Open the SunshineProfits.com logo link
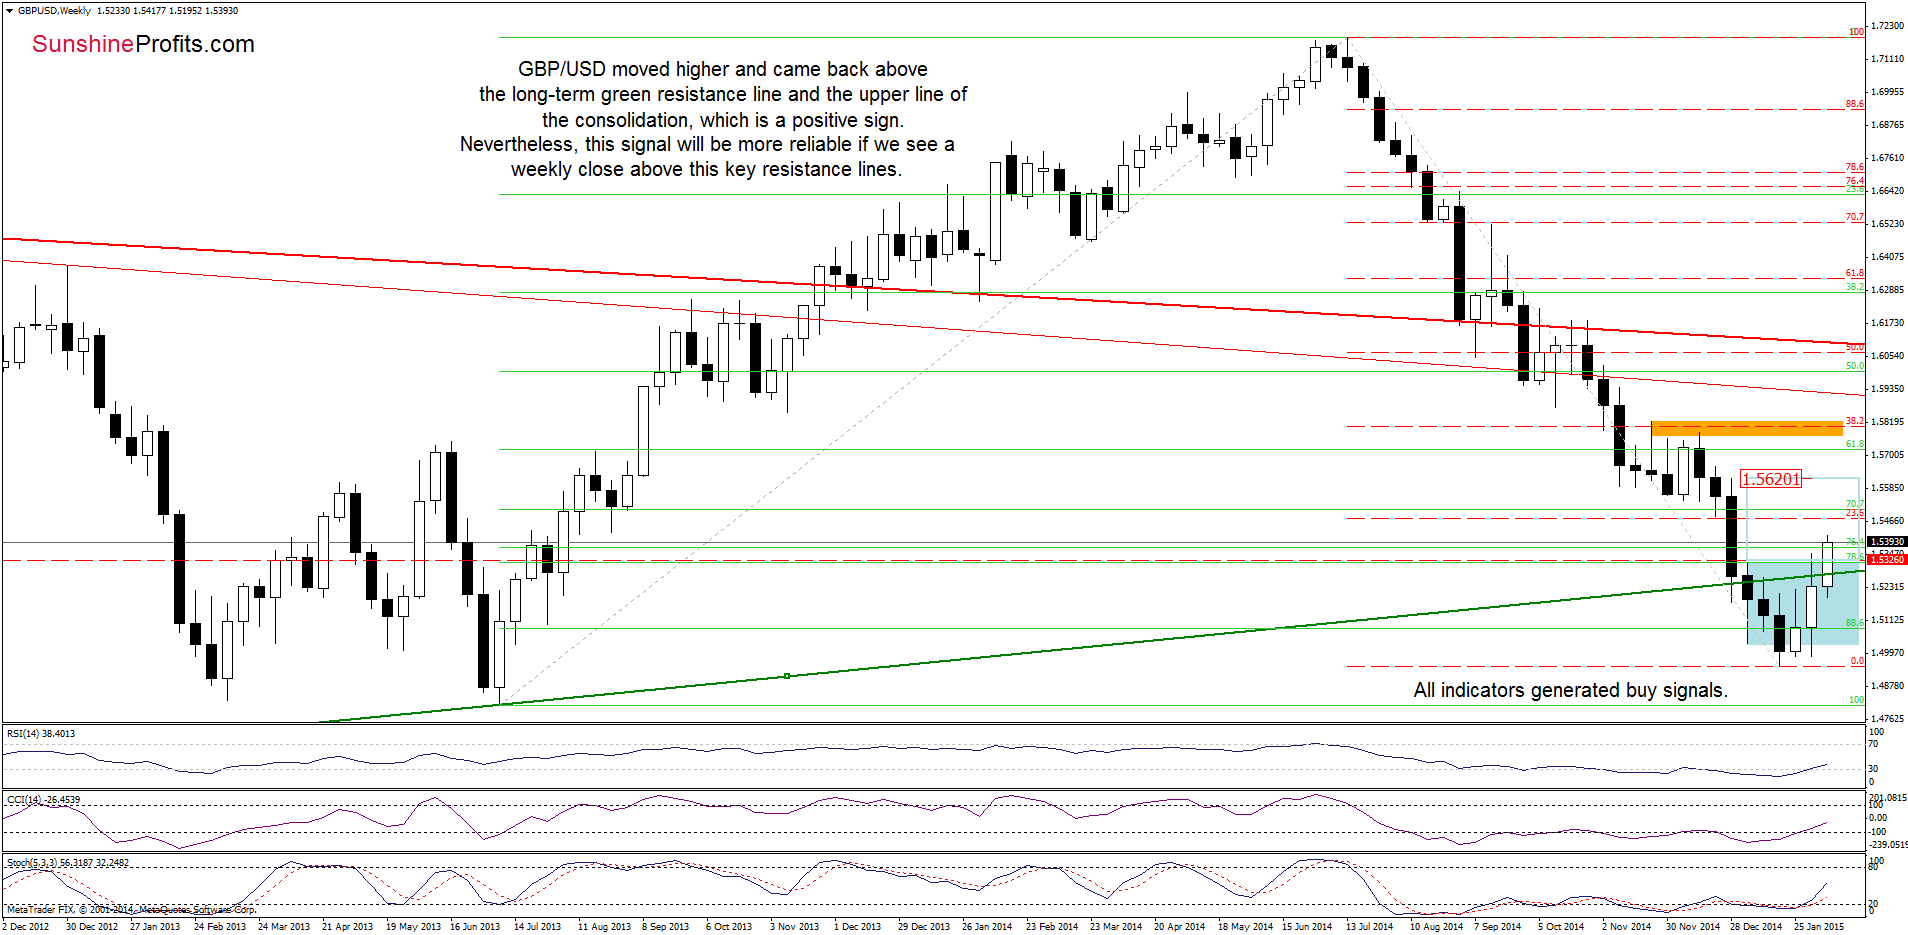 pyautogui.click(x=143, y=44)
